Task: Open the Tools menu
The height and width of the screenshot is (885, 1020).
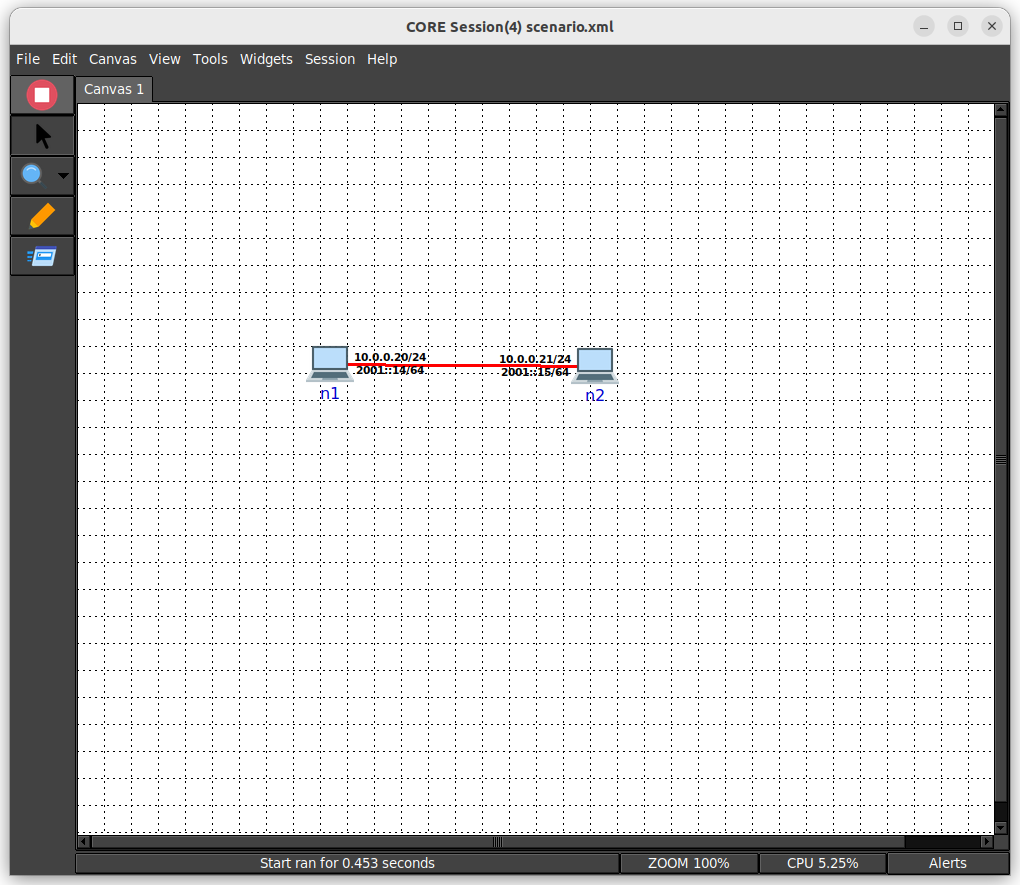Action: (x=210, y=59)
